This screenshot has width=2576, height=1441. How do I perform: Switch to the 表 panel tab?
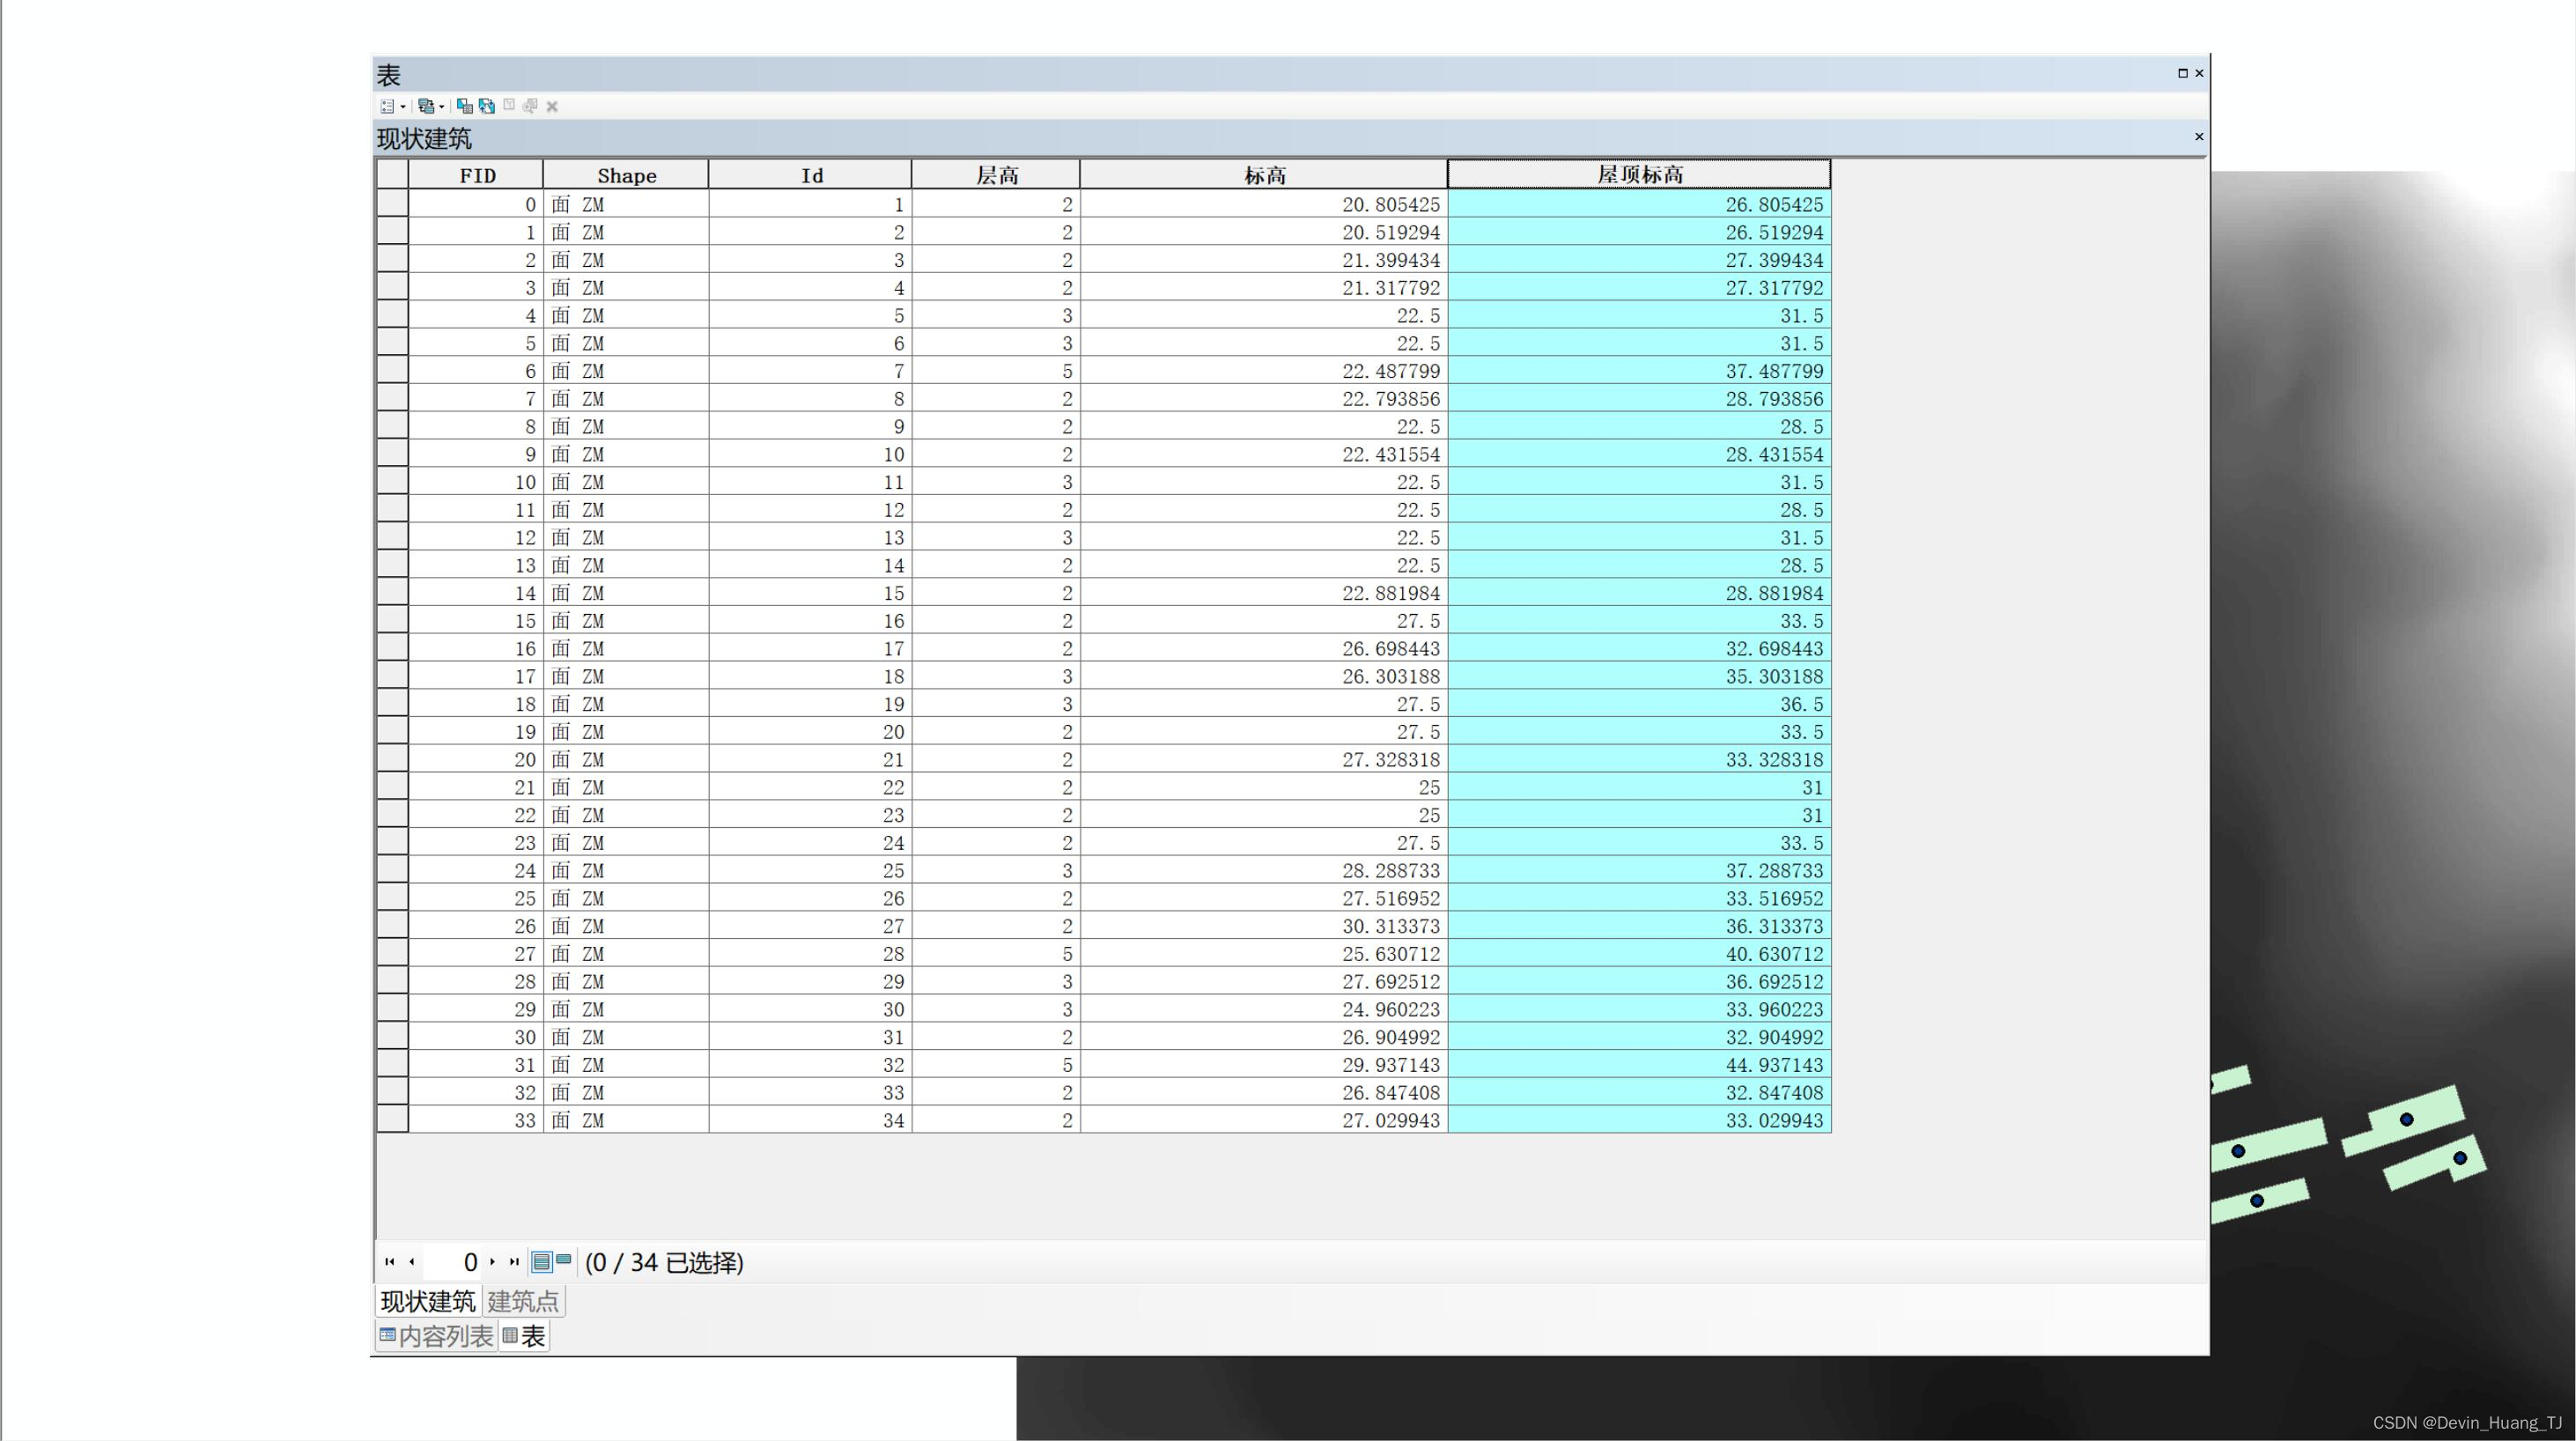[524, 1336]
